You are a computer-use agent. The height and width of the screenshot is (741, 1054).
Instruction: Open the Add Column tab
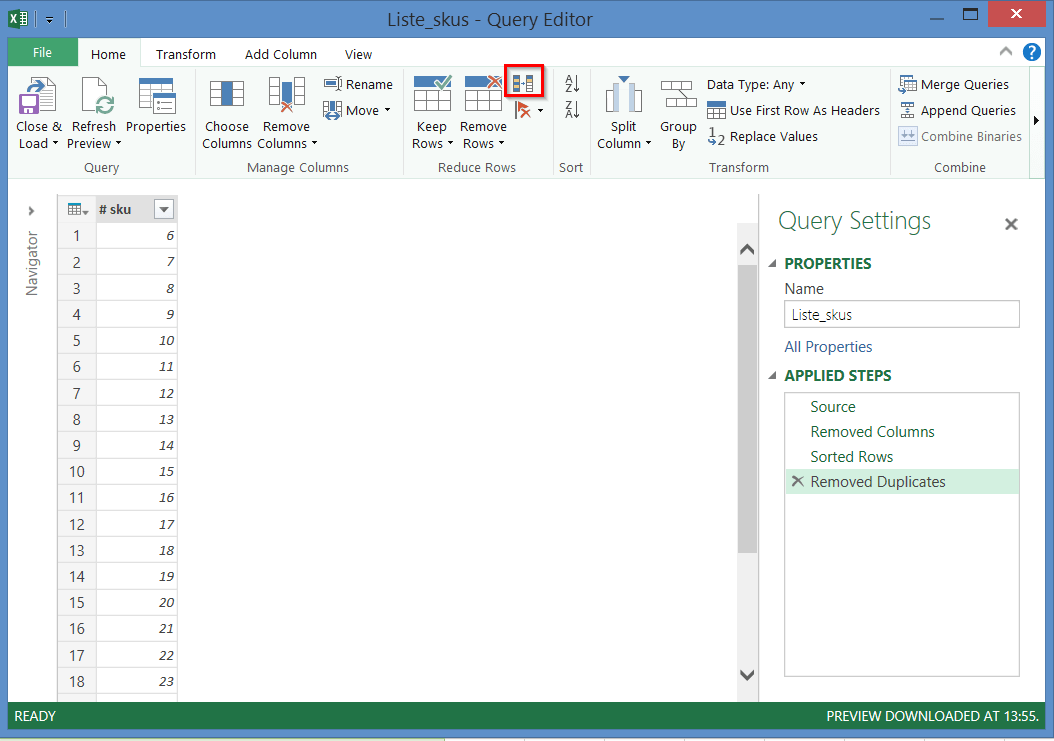280,54
